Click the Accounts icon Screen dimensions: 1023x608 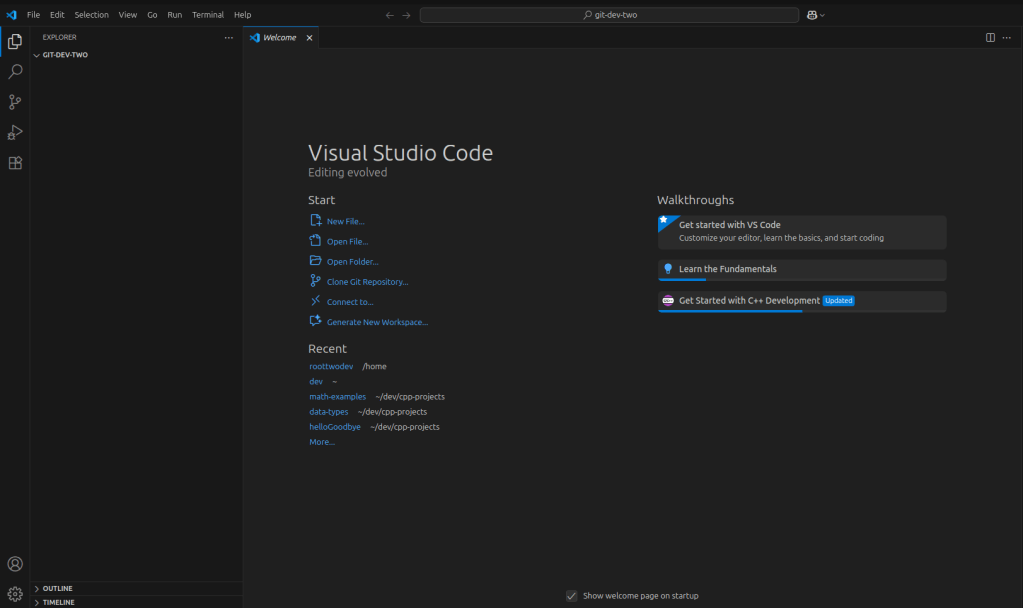(x=15, y=564)
